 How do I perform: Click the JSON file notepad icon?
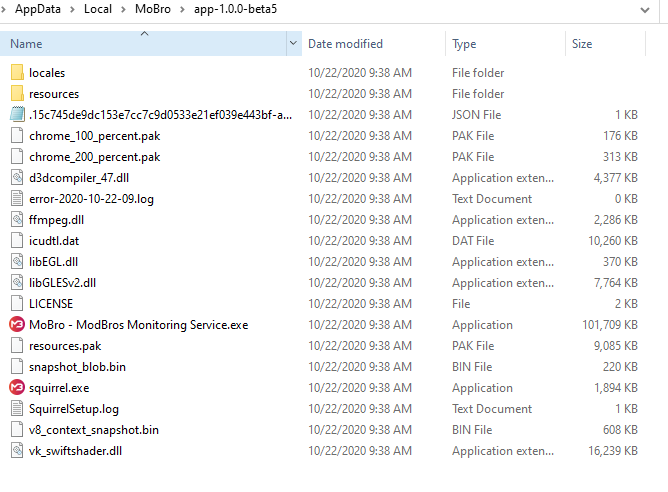click(17, 114)
